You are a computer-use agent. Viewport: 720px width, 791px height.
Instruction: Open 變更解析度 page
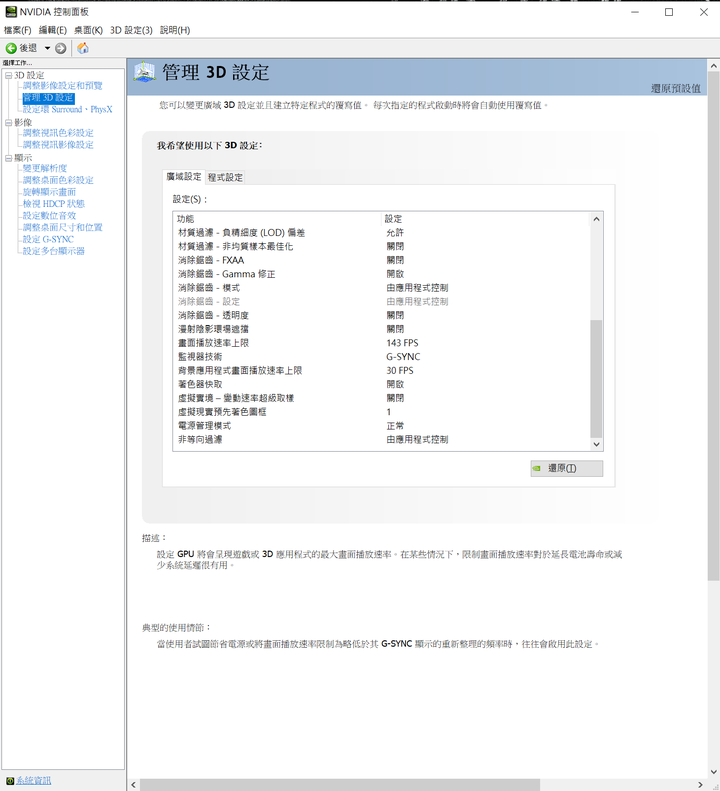point(45,168)
